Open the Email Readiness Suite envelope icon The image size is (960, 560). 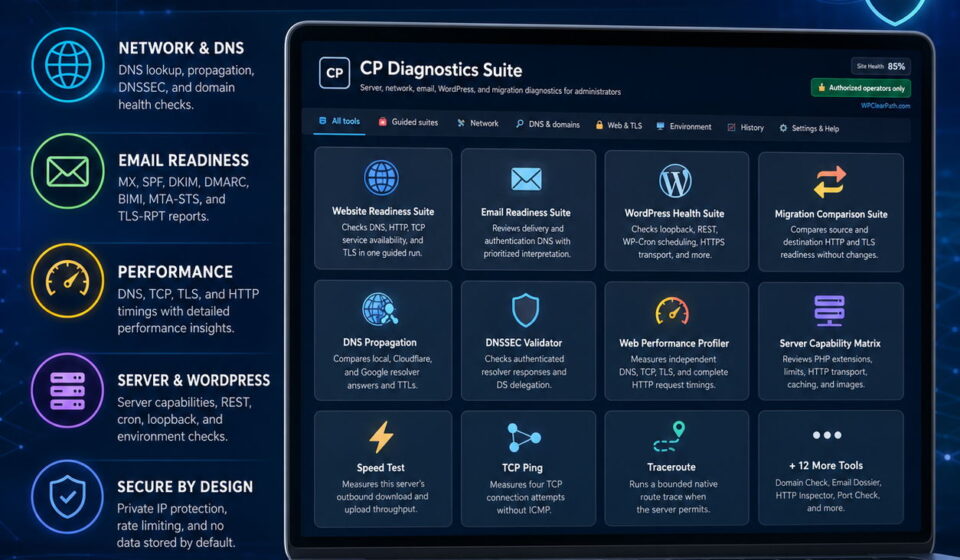coord(526,179)
